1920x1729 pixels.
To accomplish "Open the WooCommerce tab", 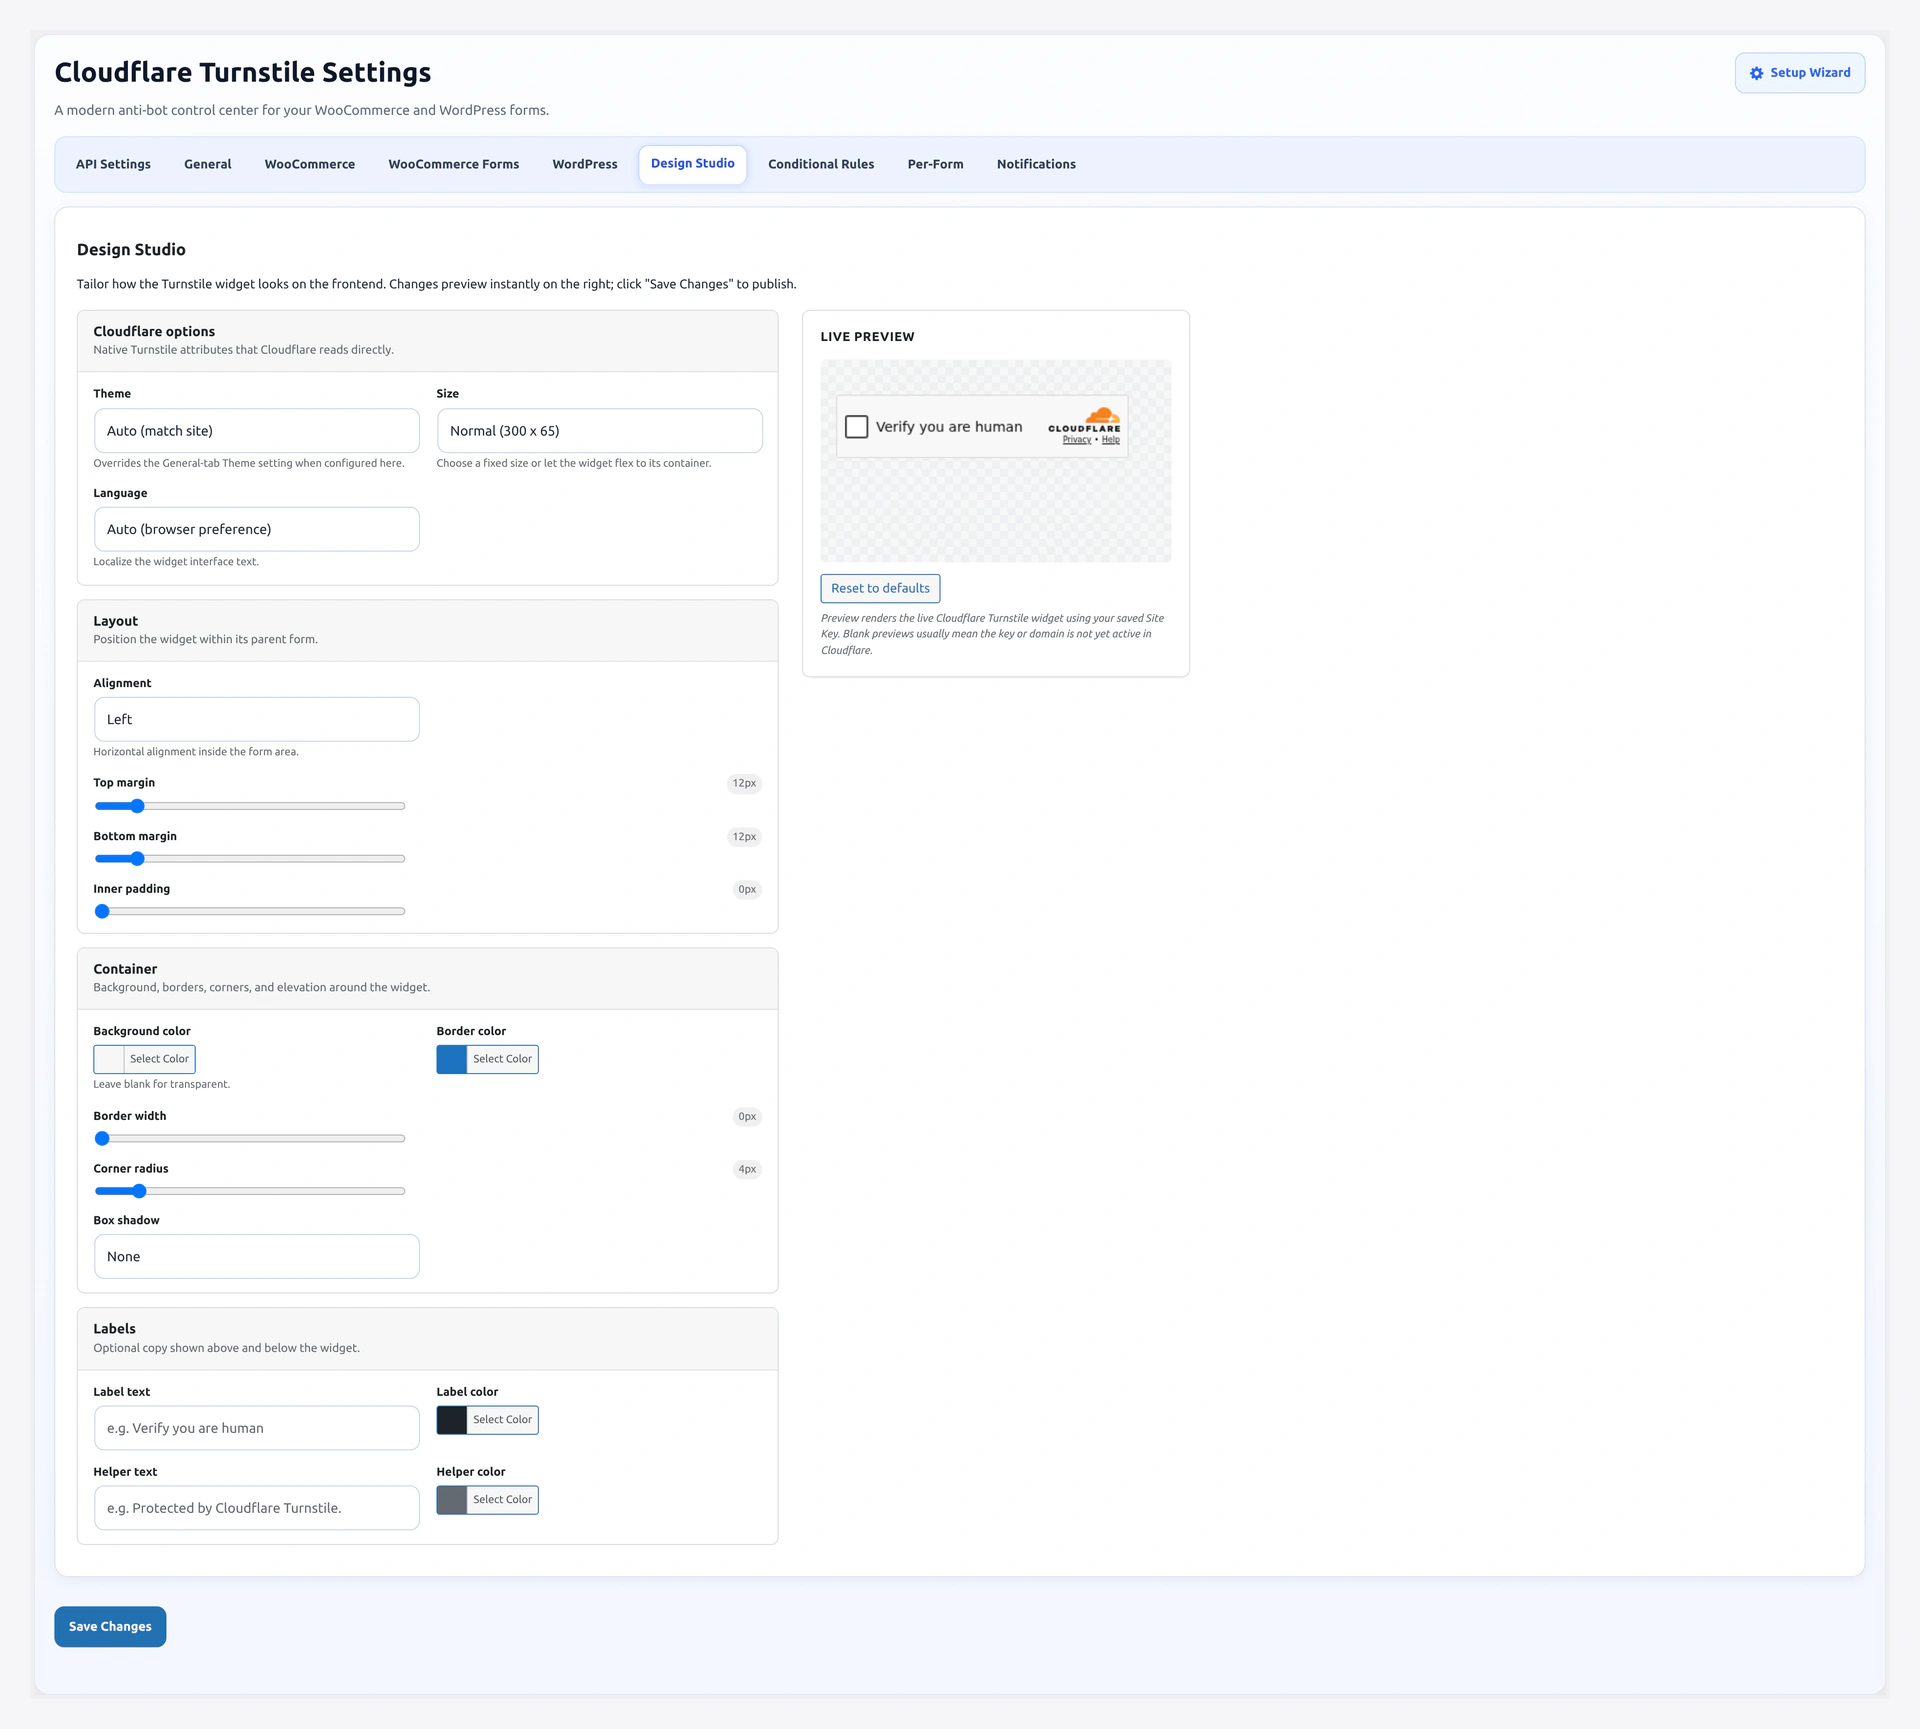I will 310,164.
